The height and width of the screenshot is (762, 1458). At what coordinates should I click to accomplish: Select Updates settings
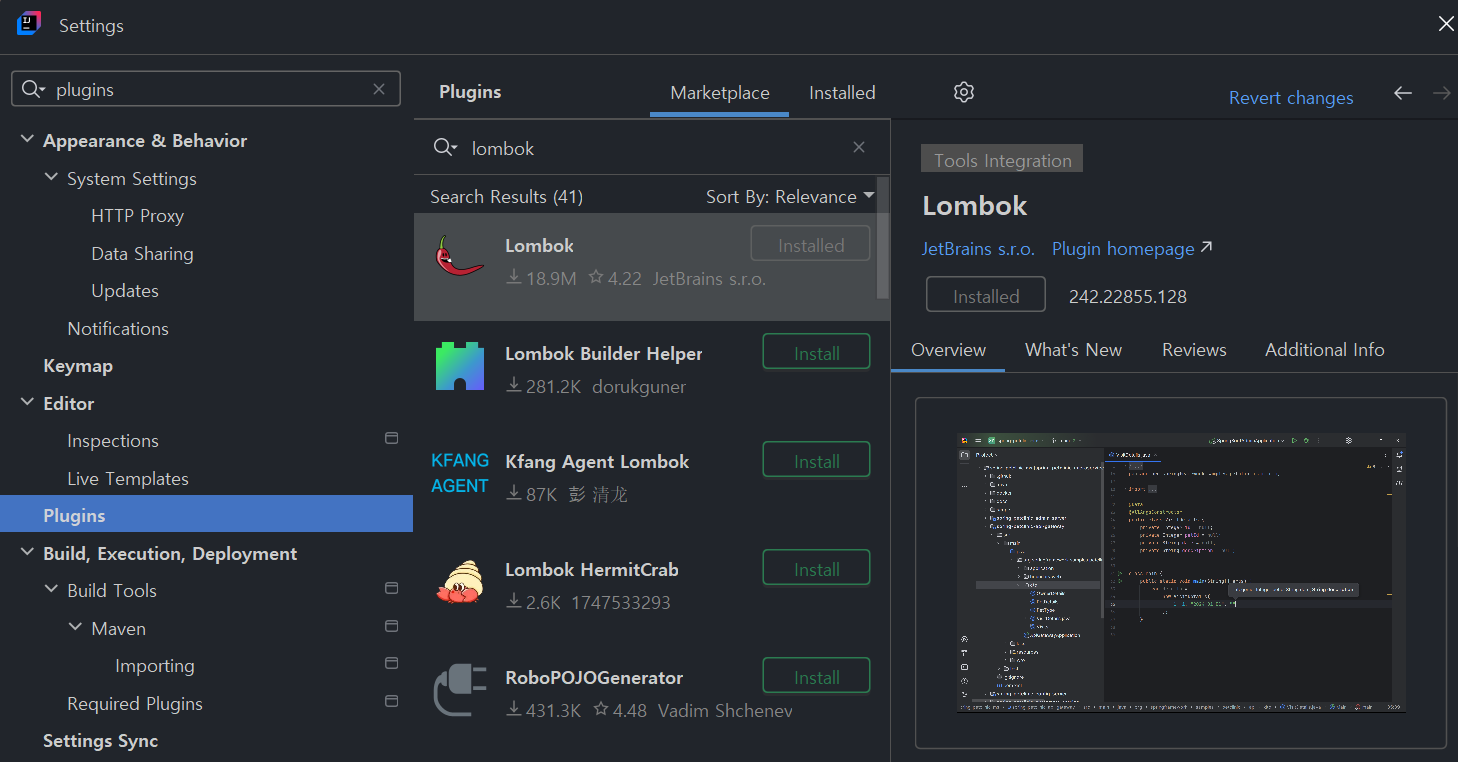[125, 291]
